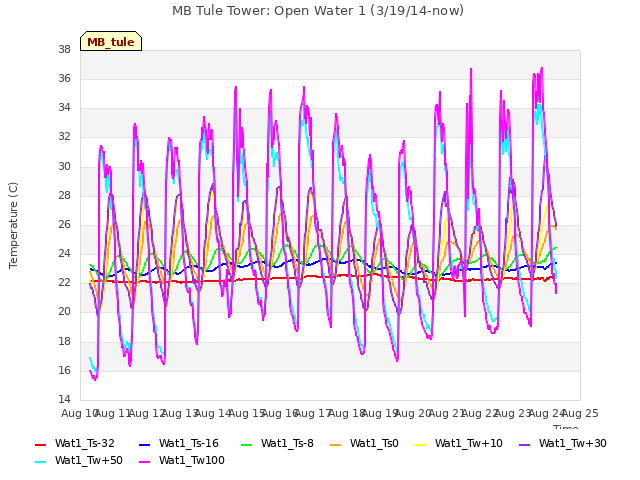
Task: Click the Temperature (C) axis label
Action: click(13, 225)
